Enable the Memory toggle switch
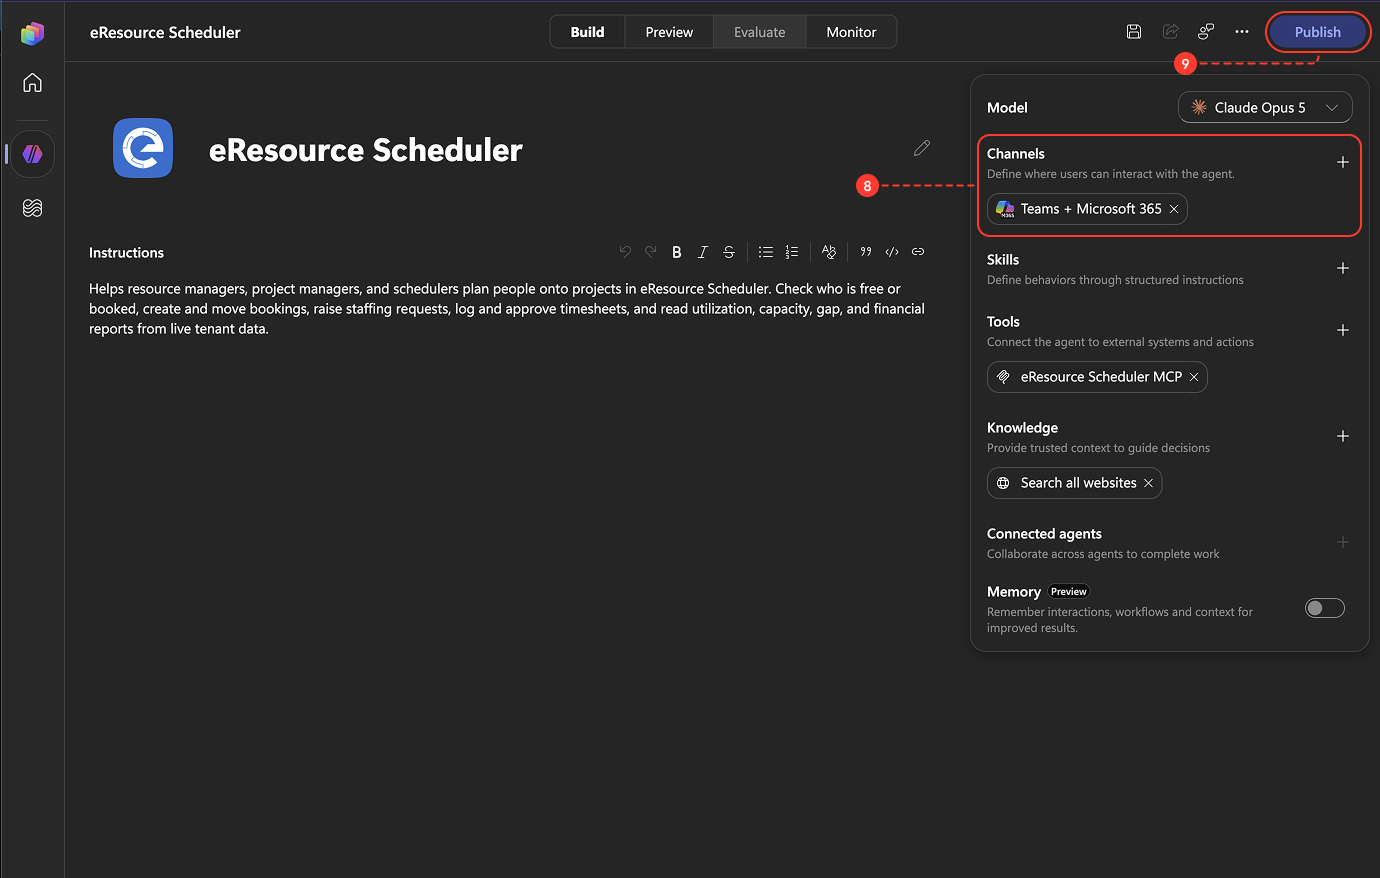The image size is (1380, 878). coord(1325,608)
